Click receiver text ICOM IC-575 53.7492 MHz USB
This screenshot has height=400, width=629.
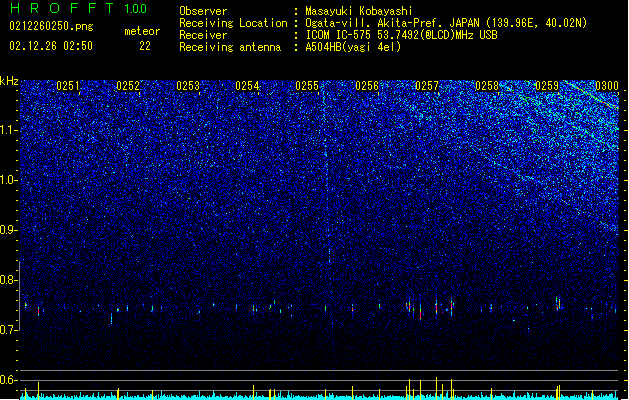click(402, 35)
